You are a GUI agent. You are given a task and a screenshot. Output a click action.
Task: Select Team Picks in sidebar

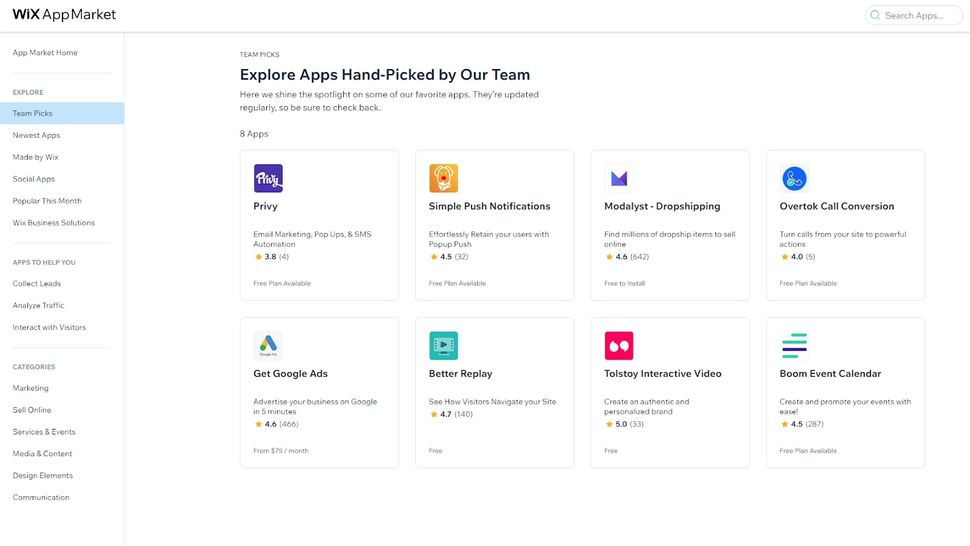(62, 113)
